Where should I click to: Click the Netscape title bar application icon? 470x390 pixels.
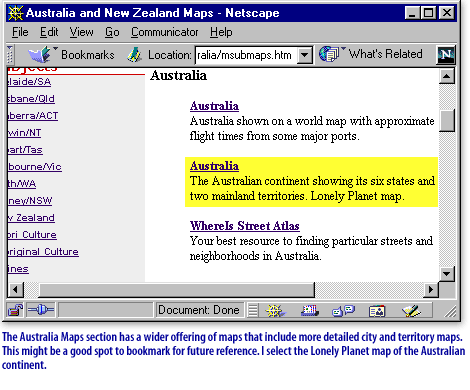[15, 13]
